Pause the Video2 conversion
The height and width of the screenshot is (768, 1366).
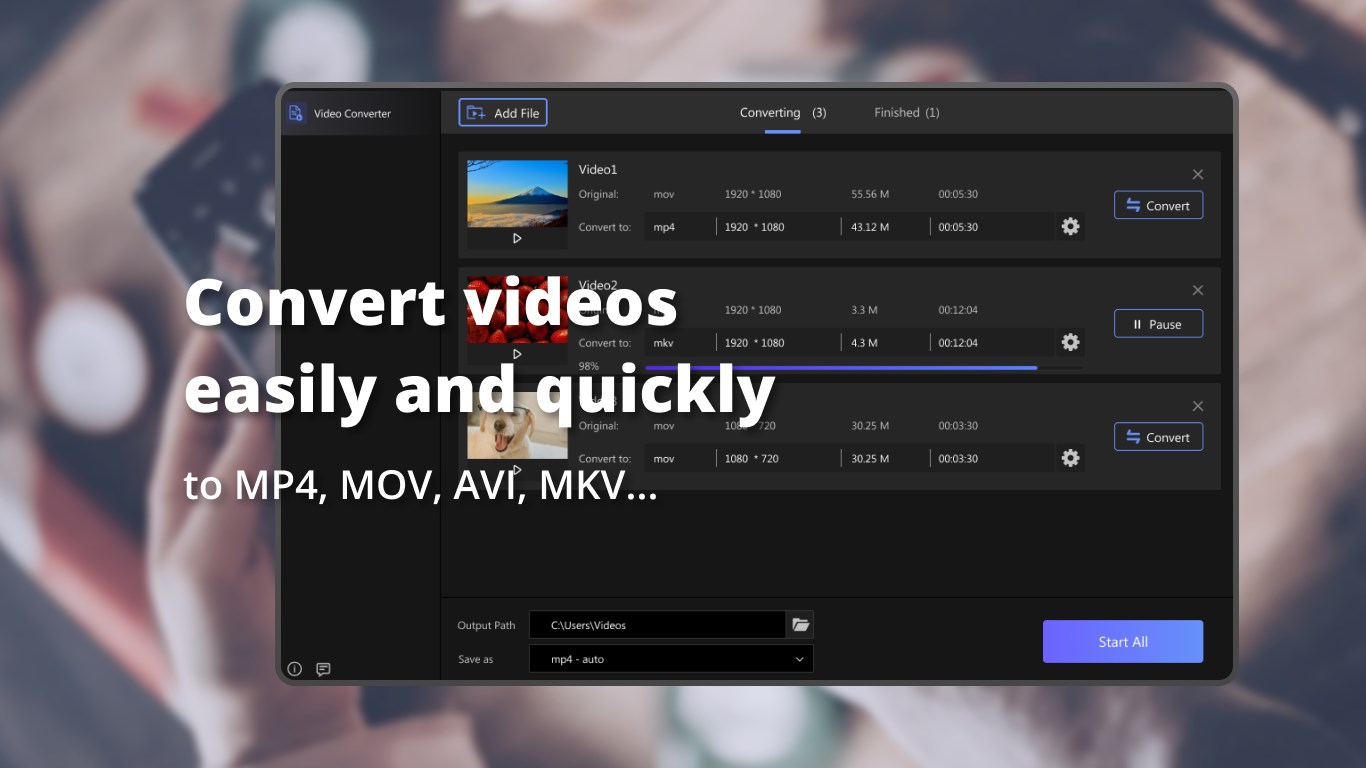[1158, 323]
